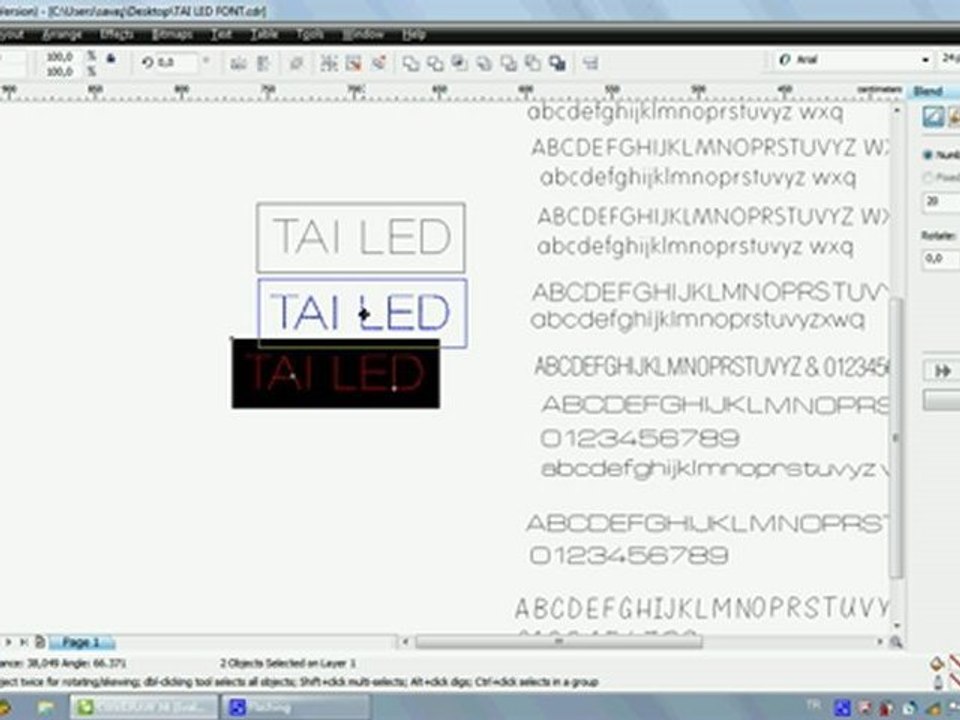960x720 pixels.
Task: Click the fill color bucket status icon
Action: click(937, 663)
